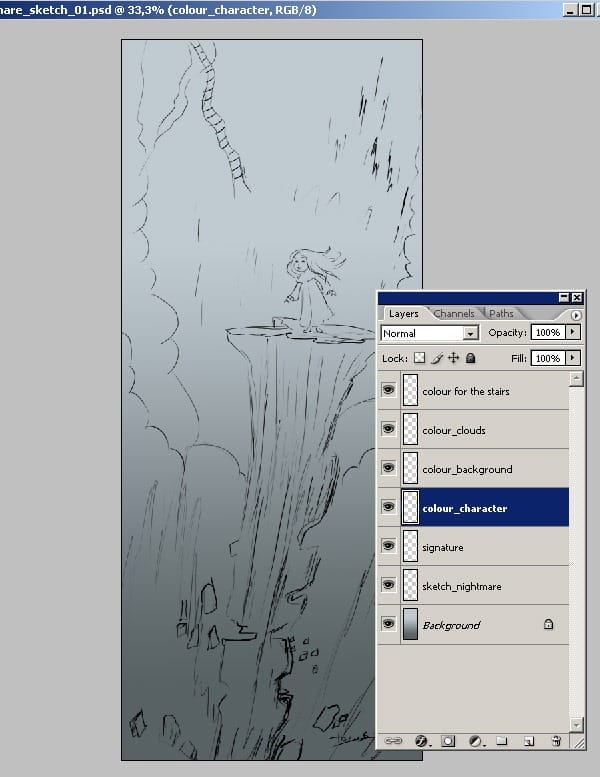Switch to the Paths tab
600x777 pixels.
coord(501,314)
